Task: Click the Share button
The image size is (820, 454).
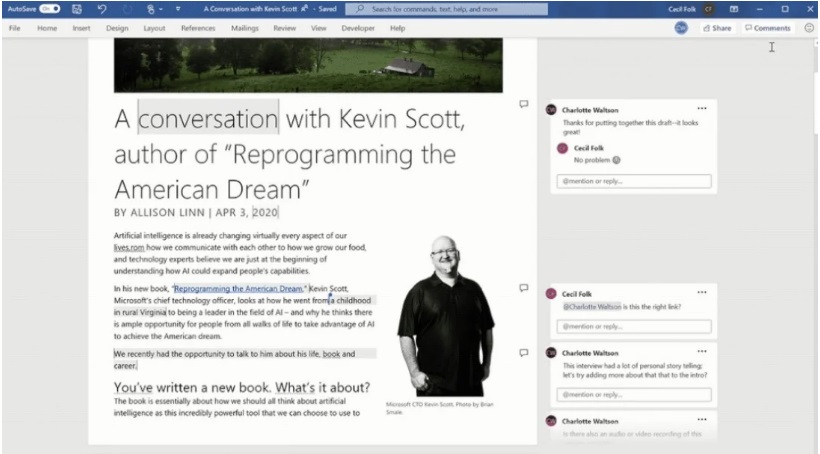Action: [x=717, y=28]
